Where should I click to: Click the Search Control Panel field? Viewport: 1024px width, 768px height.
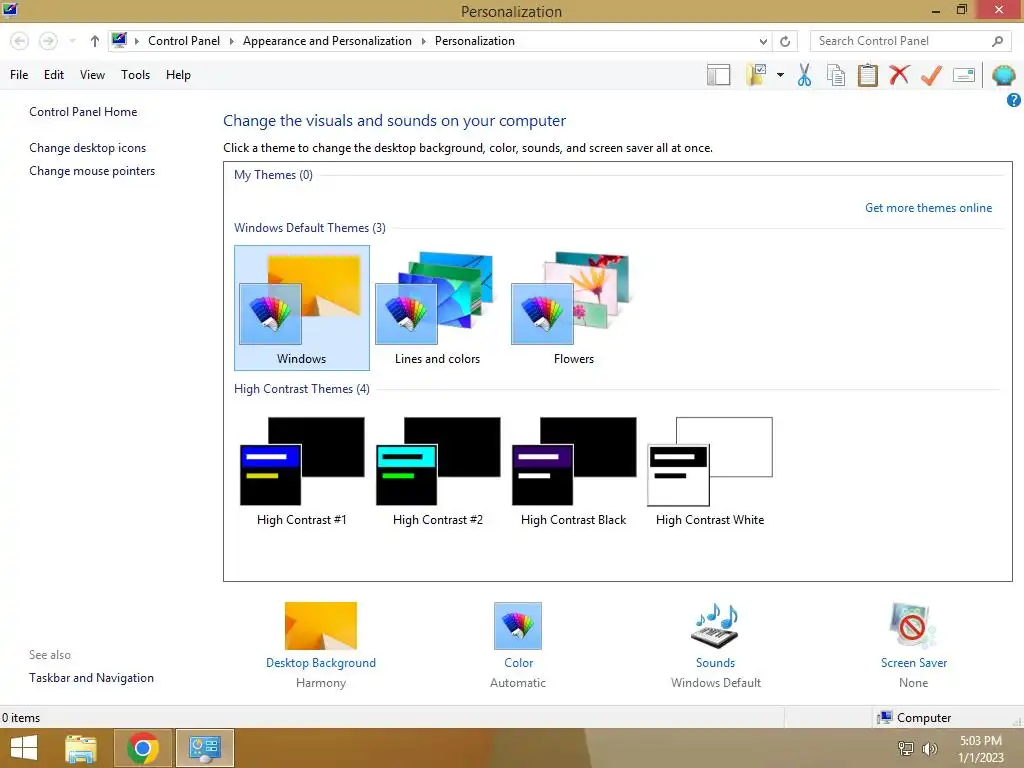point(910,41)
